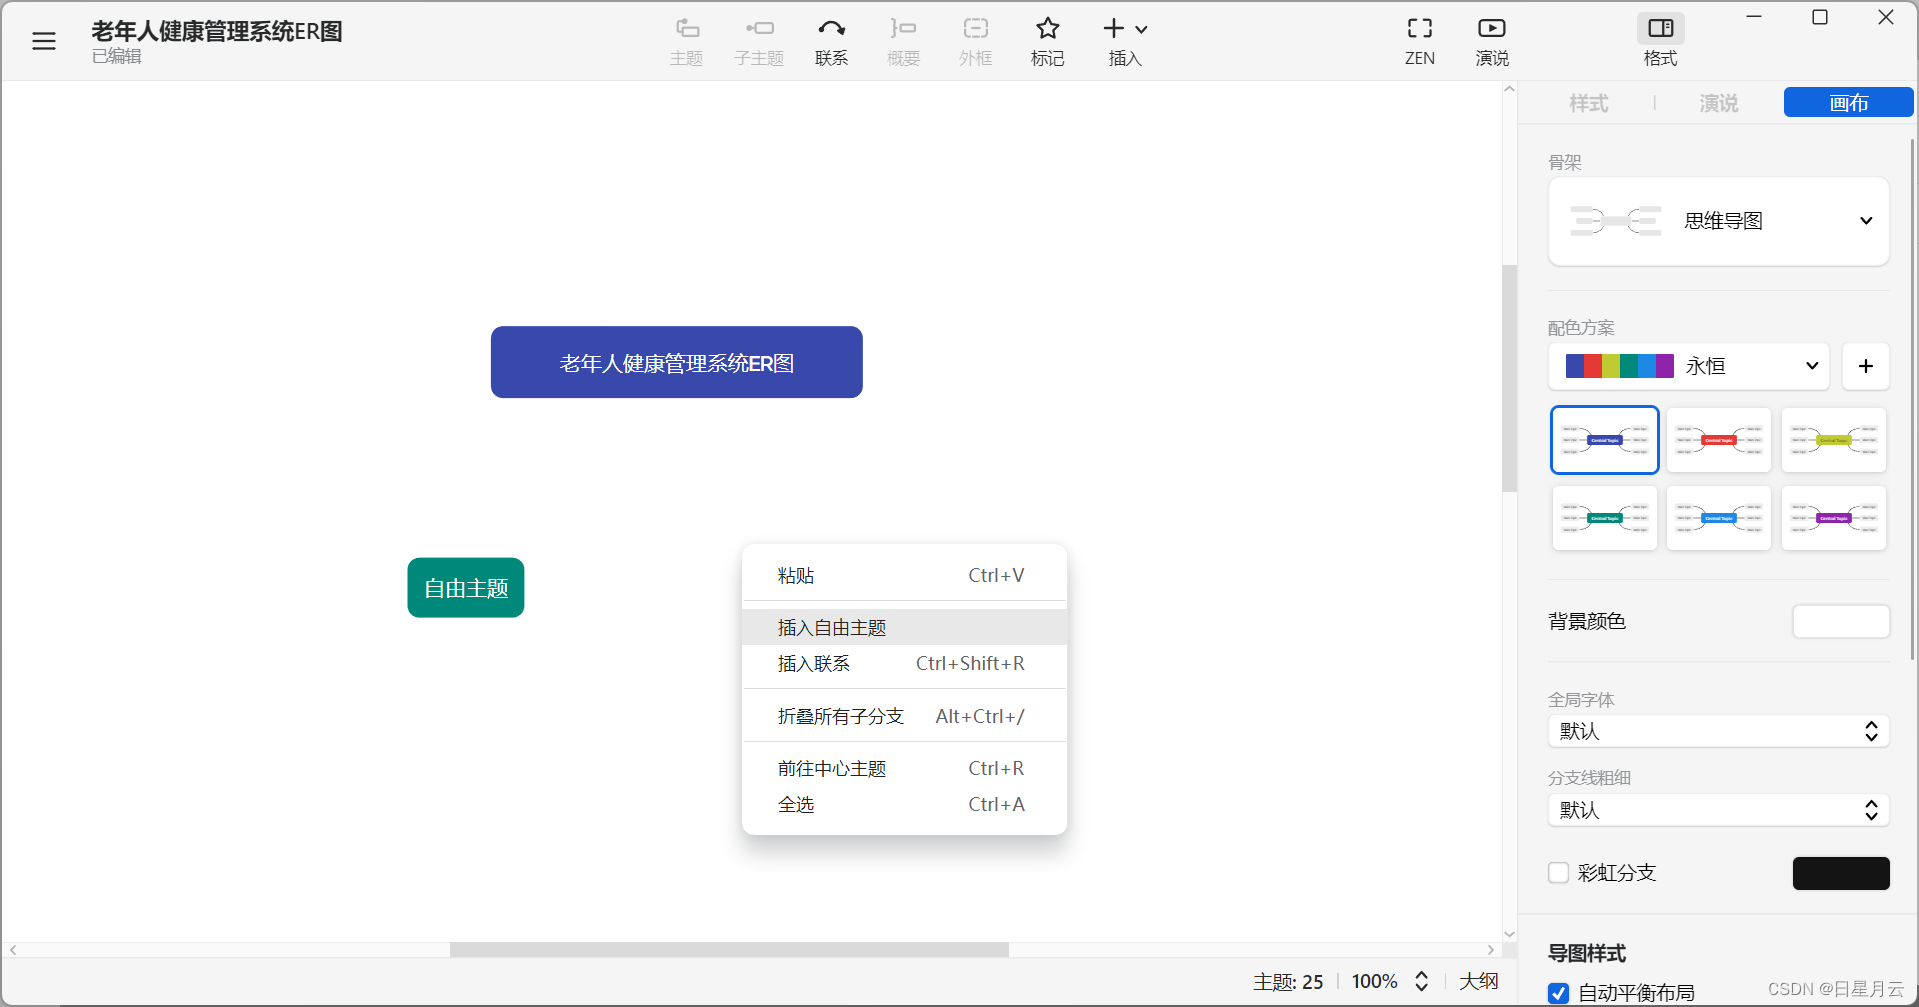Viewport: 1919px width, 1007px height.
Task: Open the 配色方案 永恒 color scheme dropdown
Action: coord(1689,366)
